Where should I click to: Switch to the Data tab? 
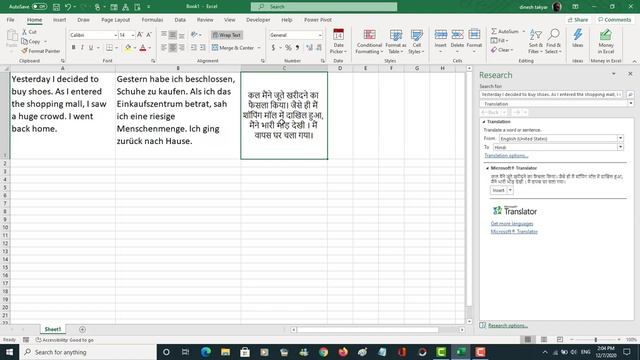pyautogui.click(x=180, y=20)
